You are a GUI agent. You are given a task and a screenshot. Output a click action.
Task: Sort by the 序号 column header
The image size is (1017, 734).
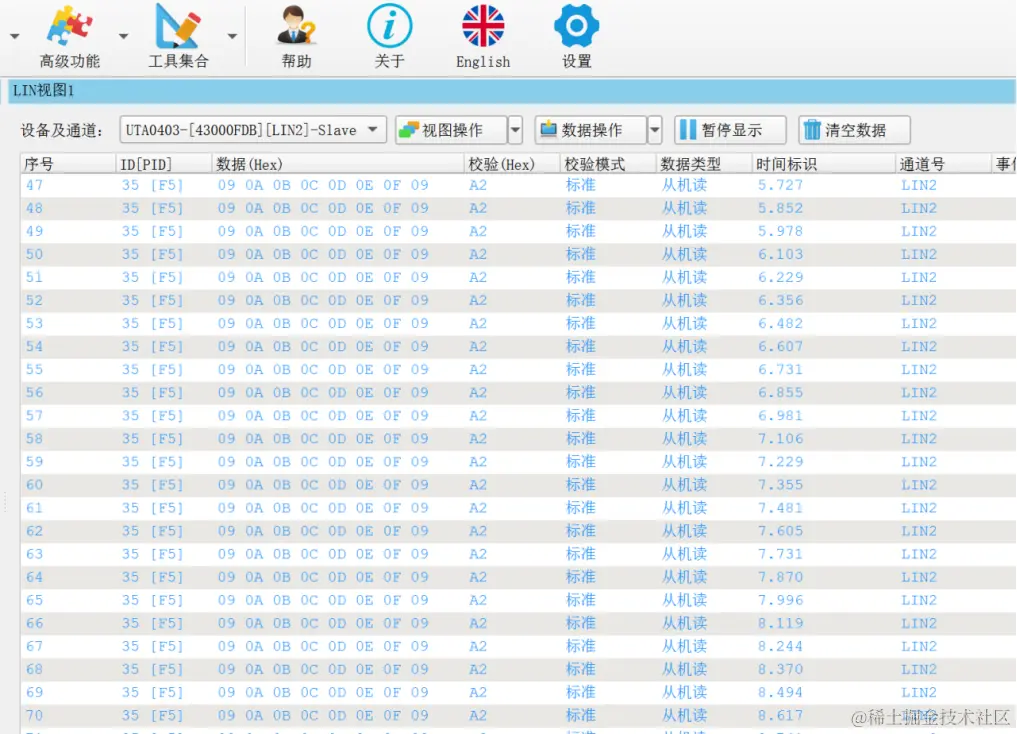(x=67, y=164)
